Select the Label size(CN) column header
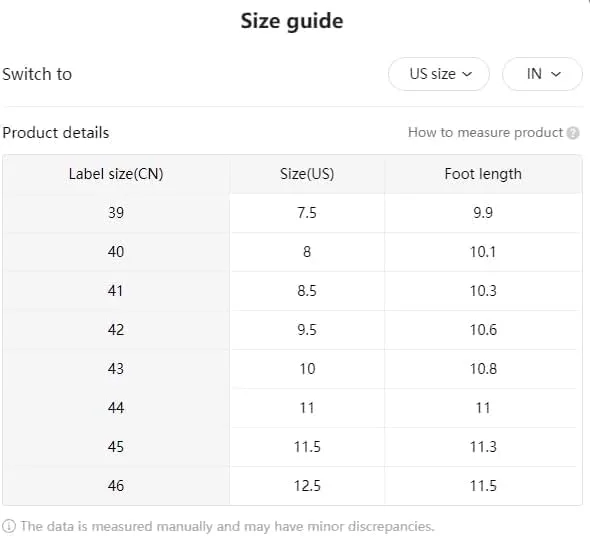This screenshot has height=536, width=590. pyautogui.click(x=116, y=174)
